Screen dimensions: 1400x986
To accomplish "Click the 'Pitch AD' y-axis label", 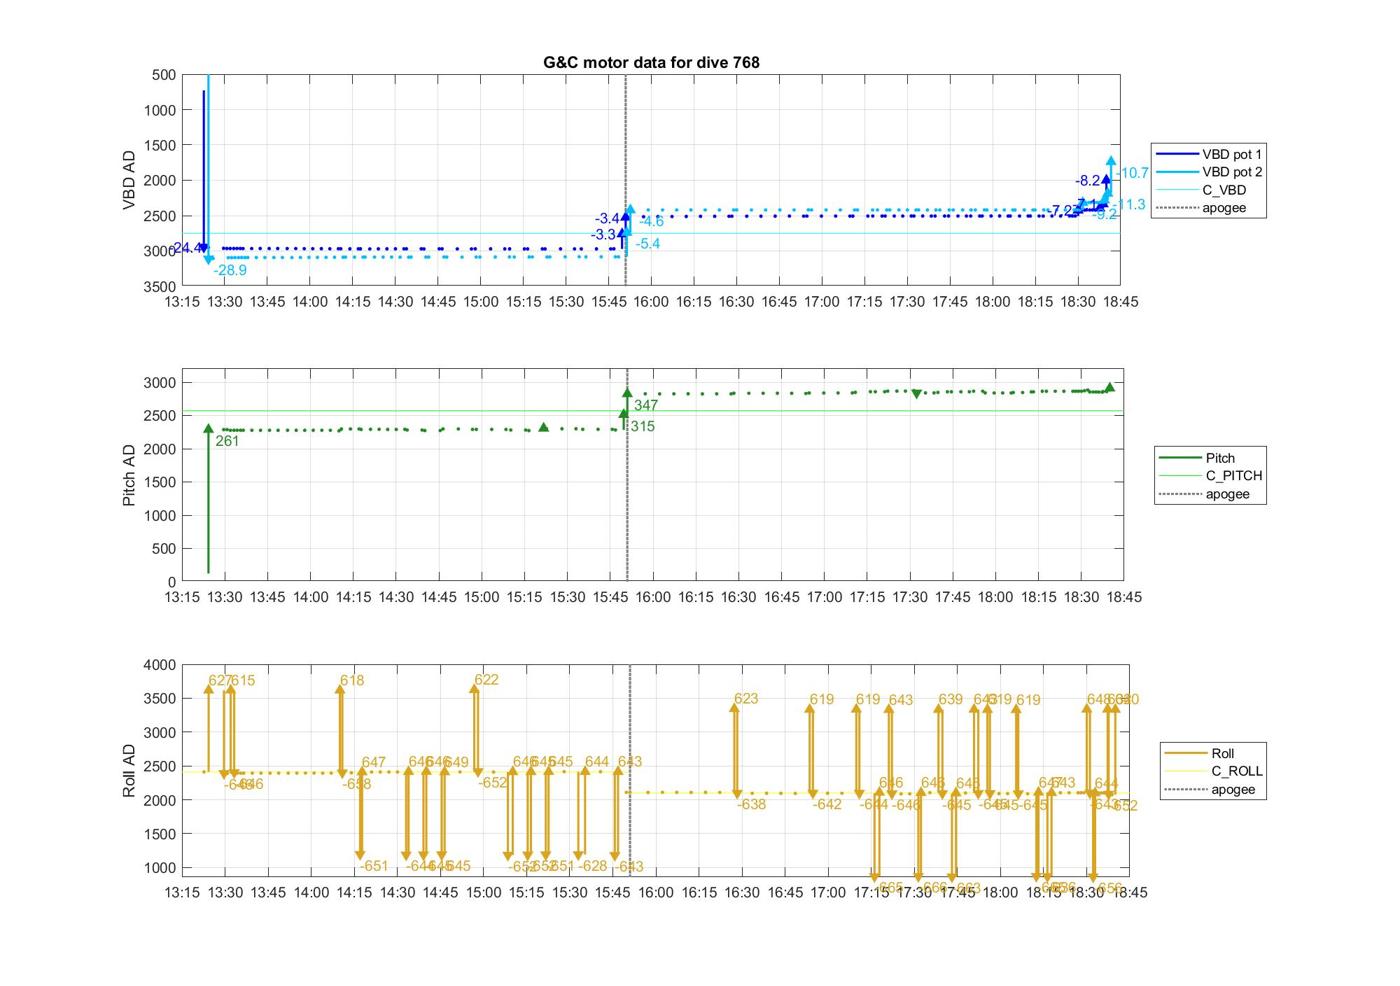I will click(x=128, y=475).
